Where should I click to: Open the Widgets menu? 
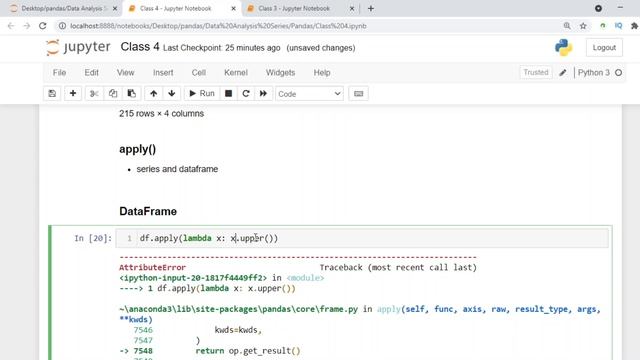[x=280, y=73]
